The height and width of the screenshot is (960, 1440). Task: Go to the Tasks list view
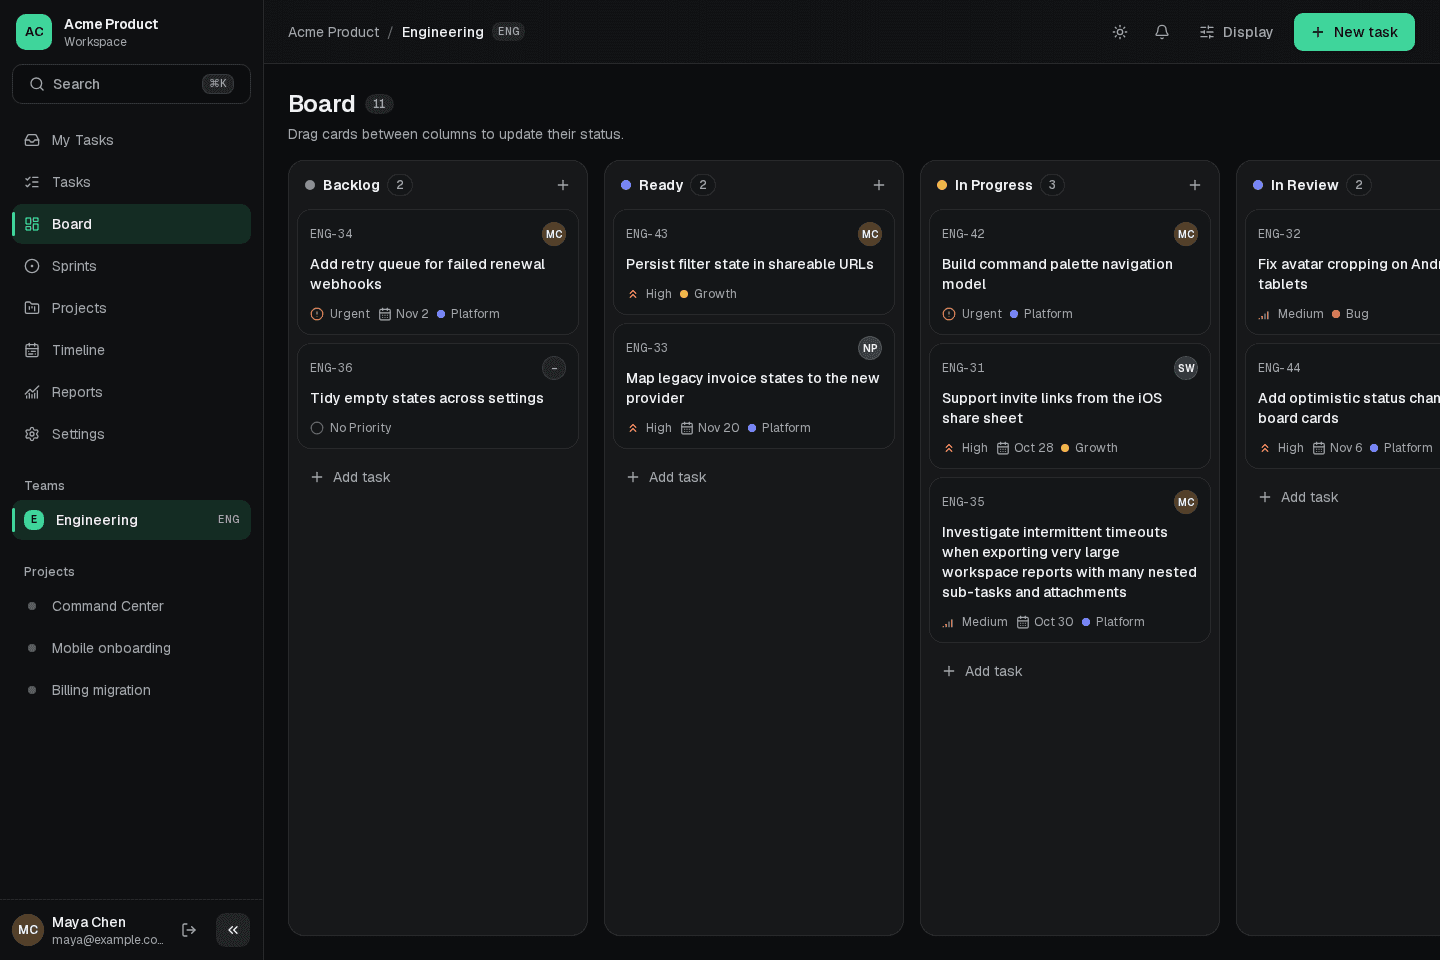click(x=131, y=182)
